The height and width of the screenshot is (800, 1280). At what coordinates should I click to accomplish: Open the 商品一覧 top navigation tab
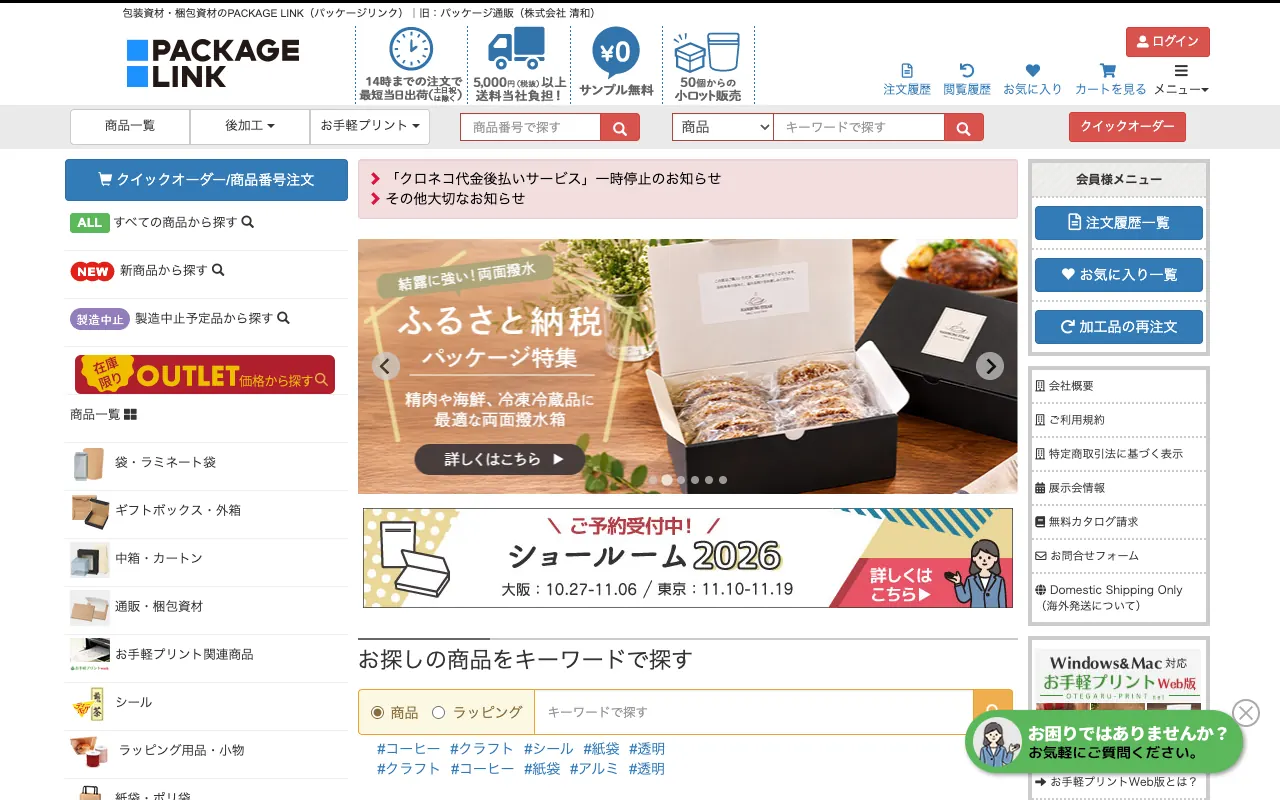(130, 127)
